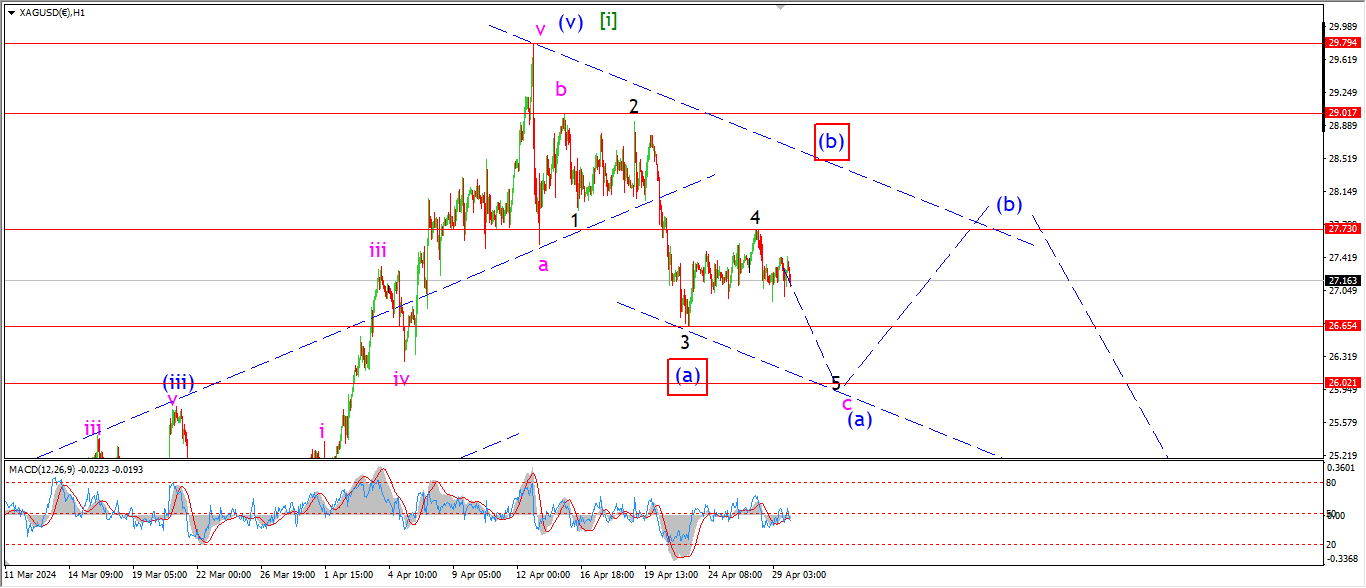The height and width of the screenshot is (588, 1366).
Task: Click the dropdown triangle beside XAGUSD title
Action: click(11, 13)
